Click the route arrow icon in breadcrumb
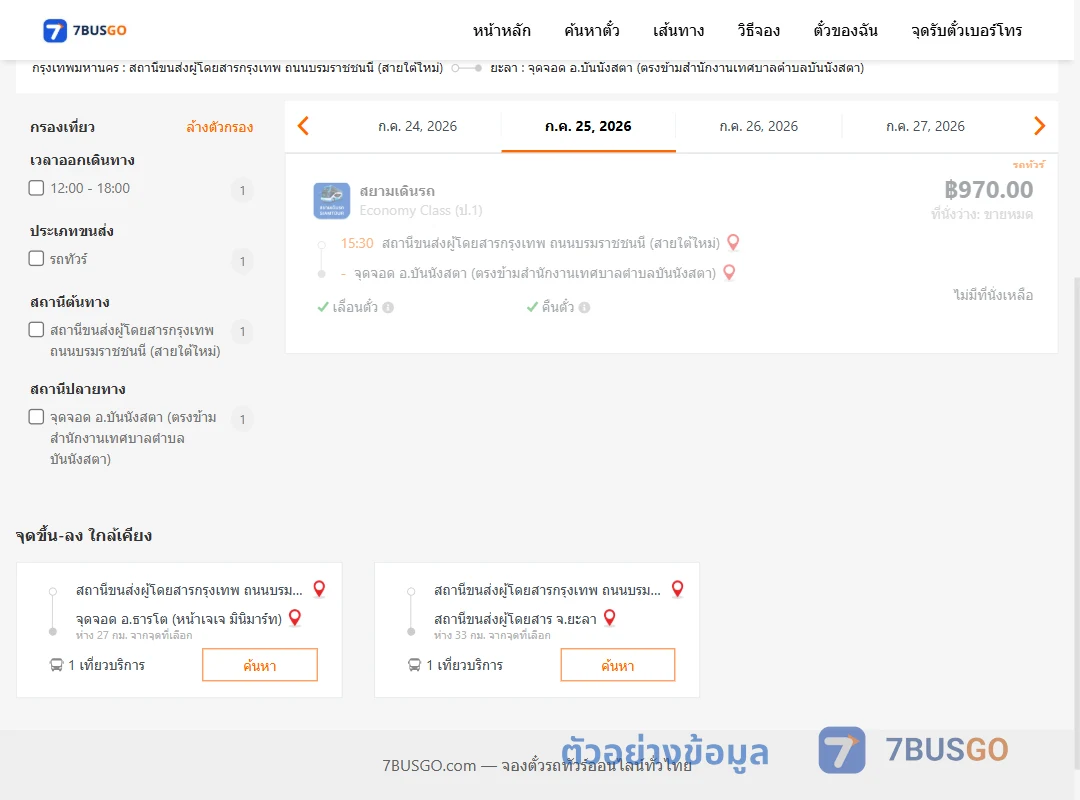Viewport: 1080px width, 800px height. point(466,68)
